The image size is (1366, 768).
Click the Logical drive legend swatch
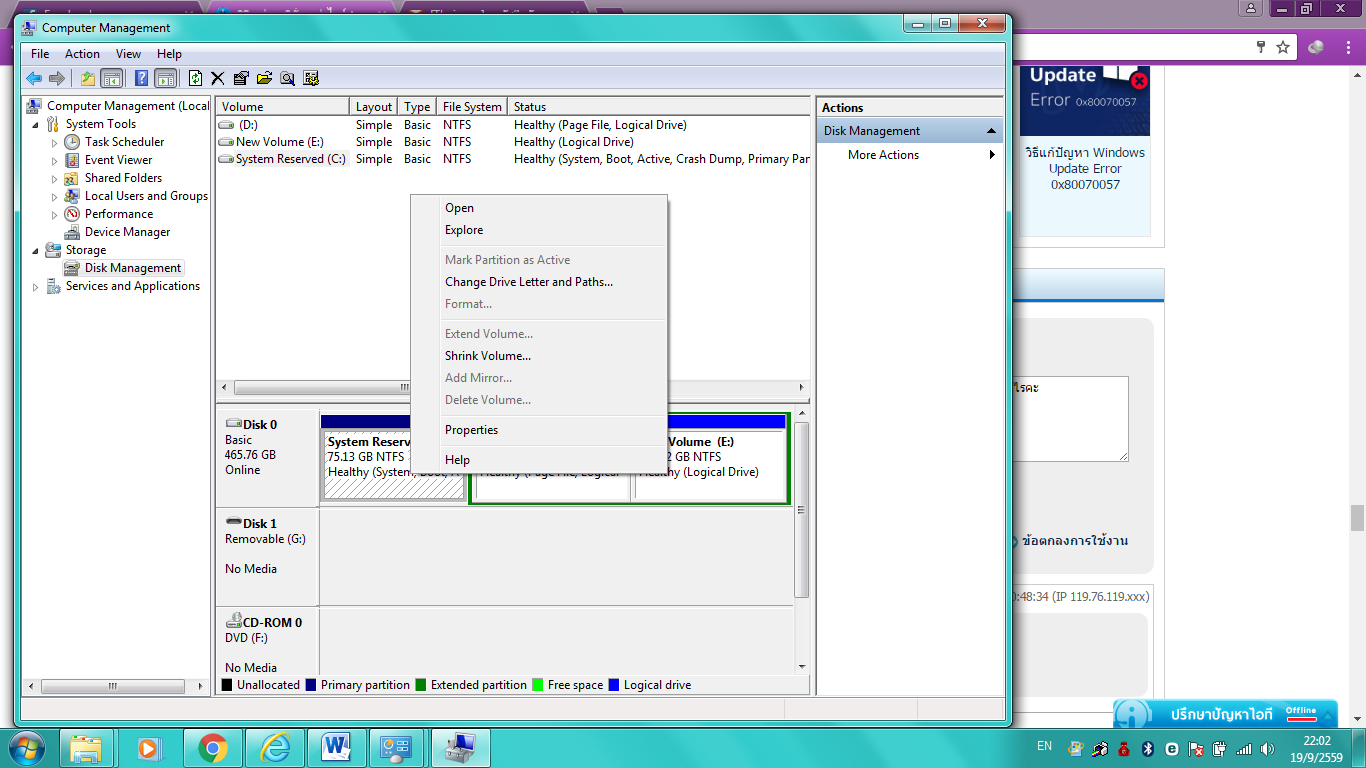tap(614, 685)
